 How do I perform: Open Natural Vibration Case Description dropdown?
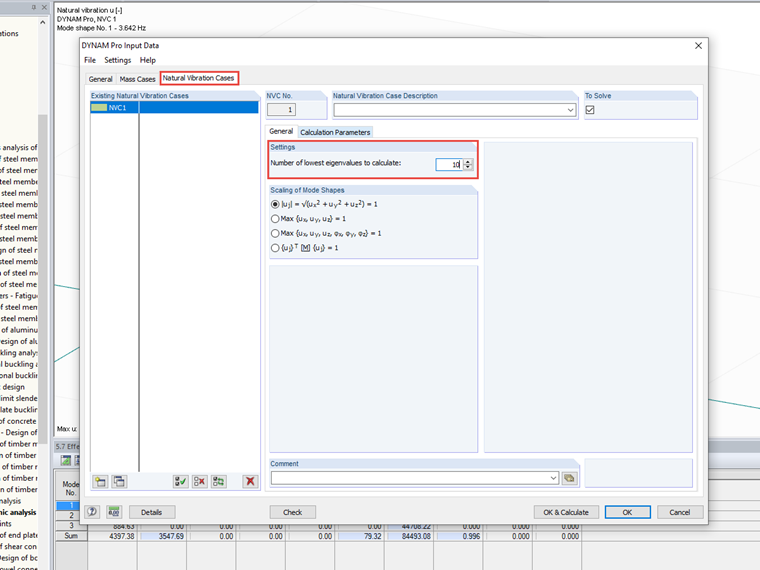point(570,110)
